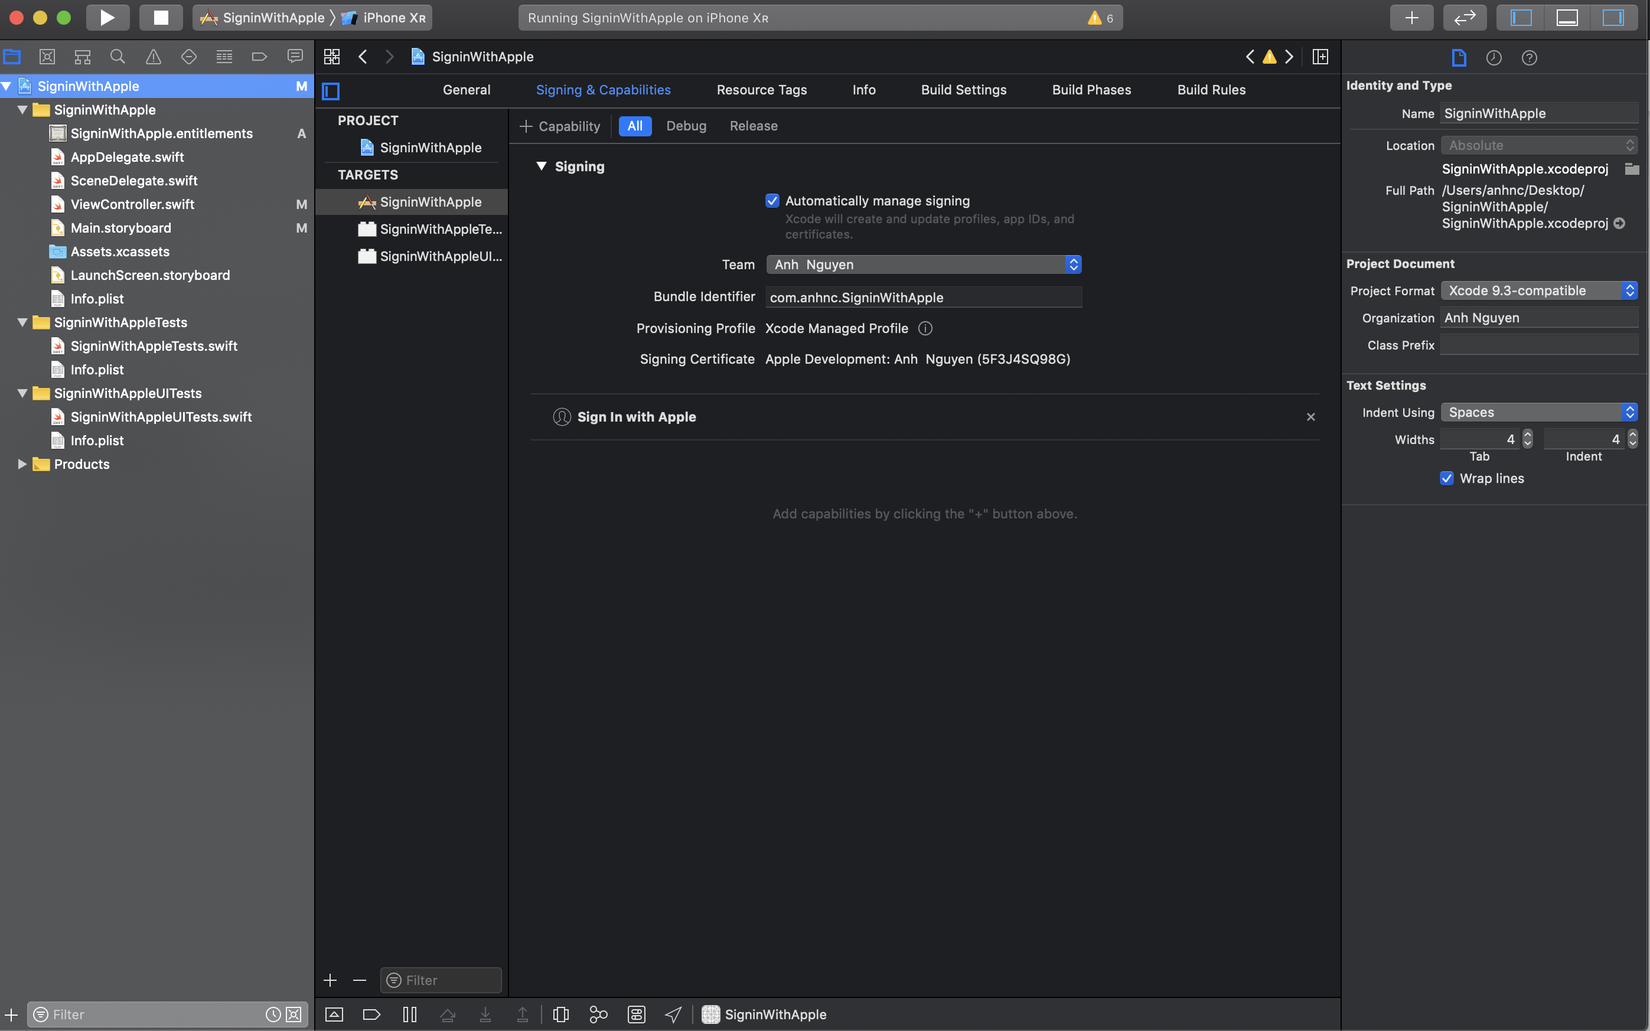Image resolution: width=1650 pixels, height=1031 pixels.
Task: Collapse the SigninWithAppleTests folder
Action: 23,323
